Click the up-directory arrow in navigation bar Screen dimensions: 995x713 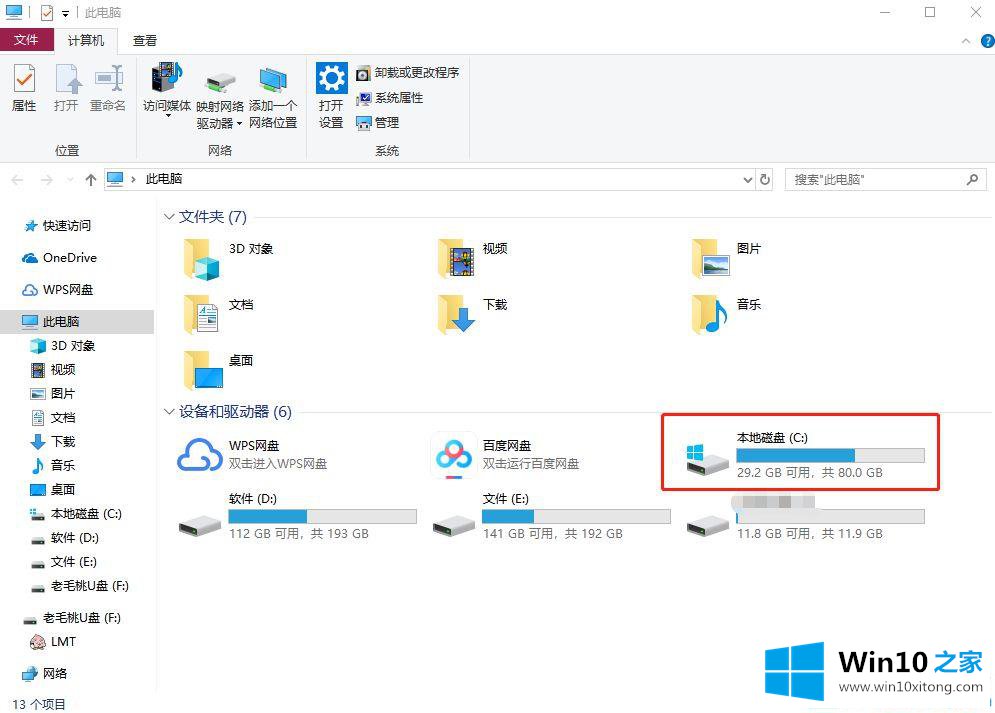pos(91,179)
